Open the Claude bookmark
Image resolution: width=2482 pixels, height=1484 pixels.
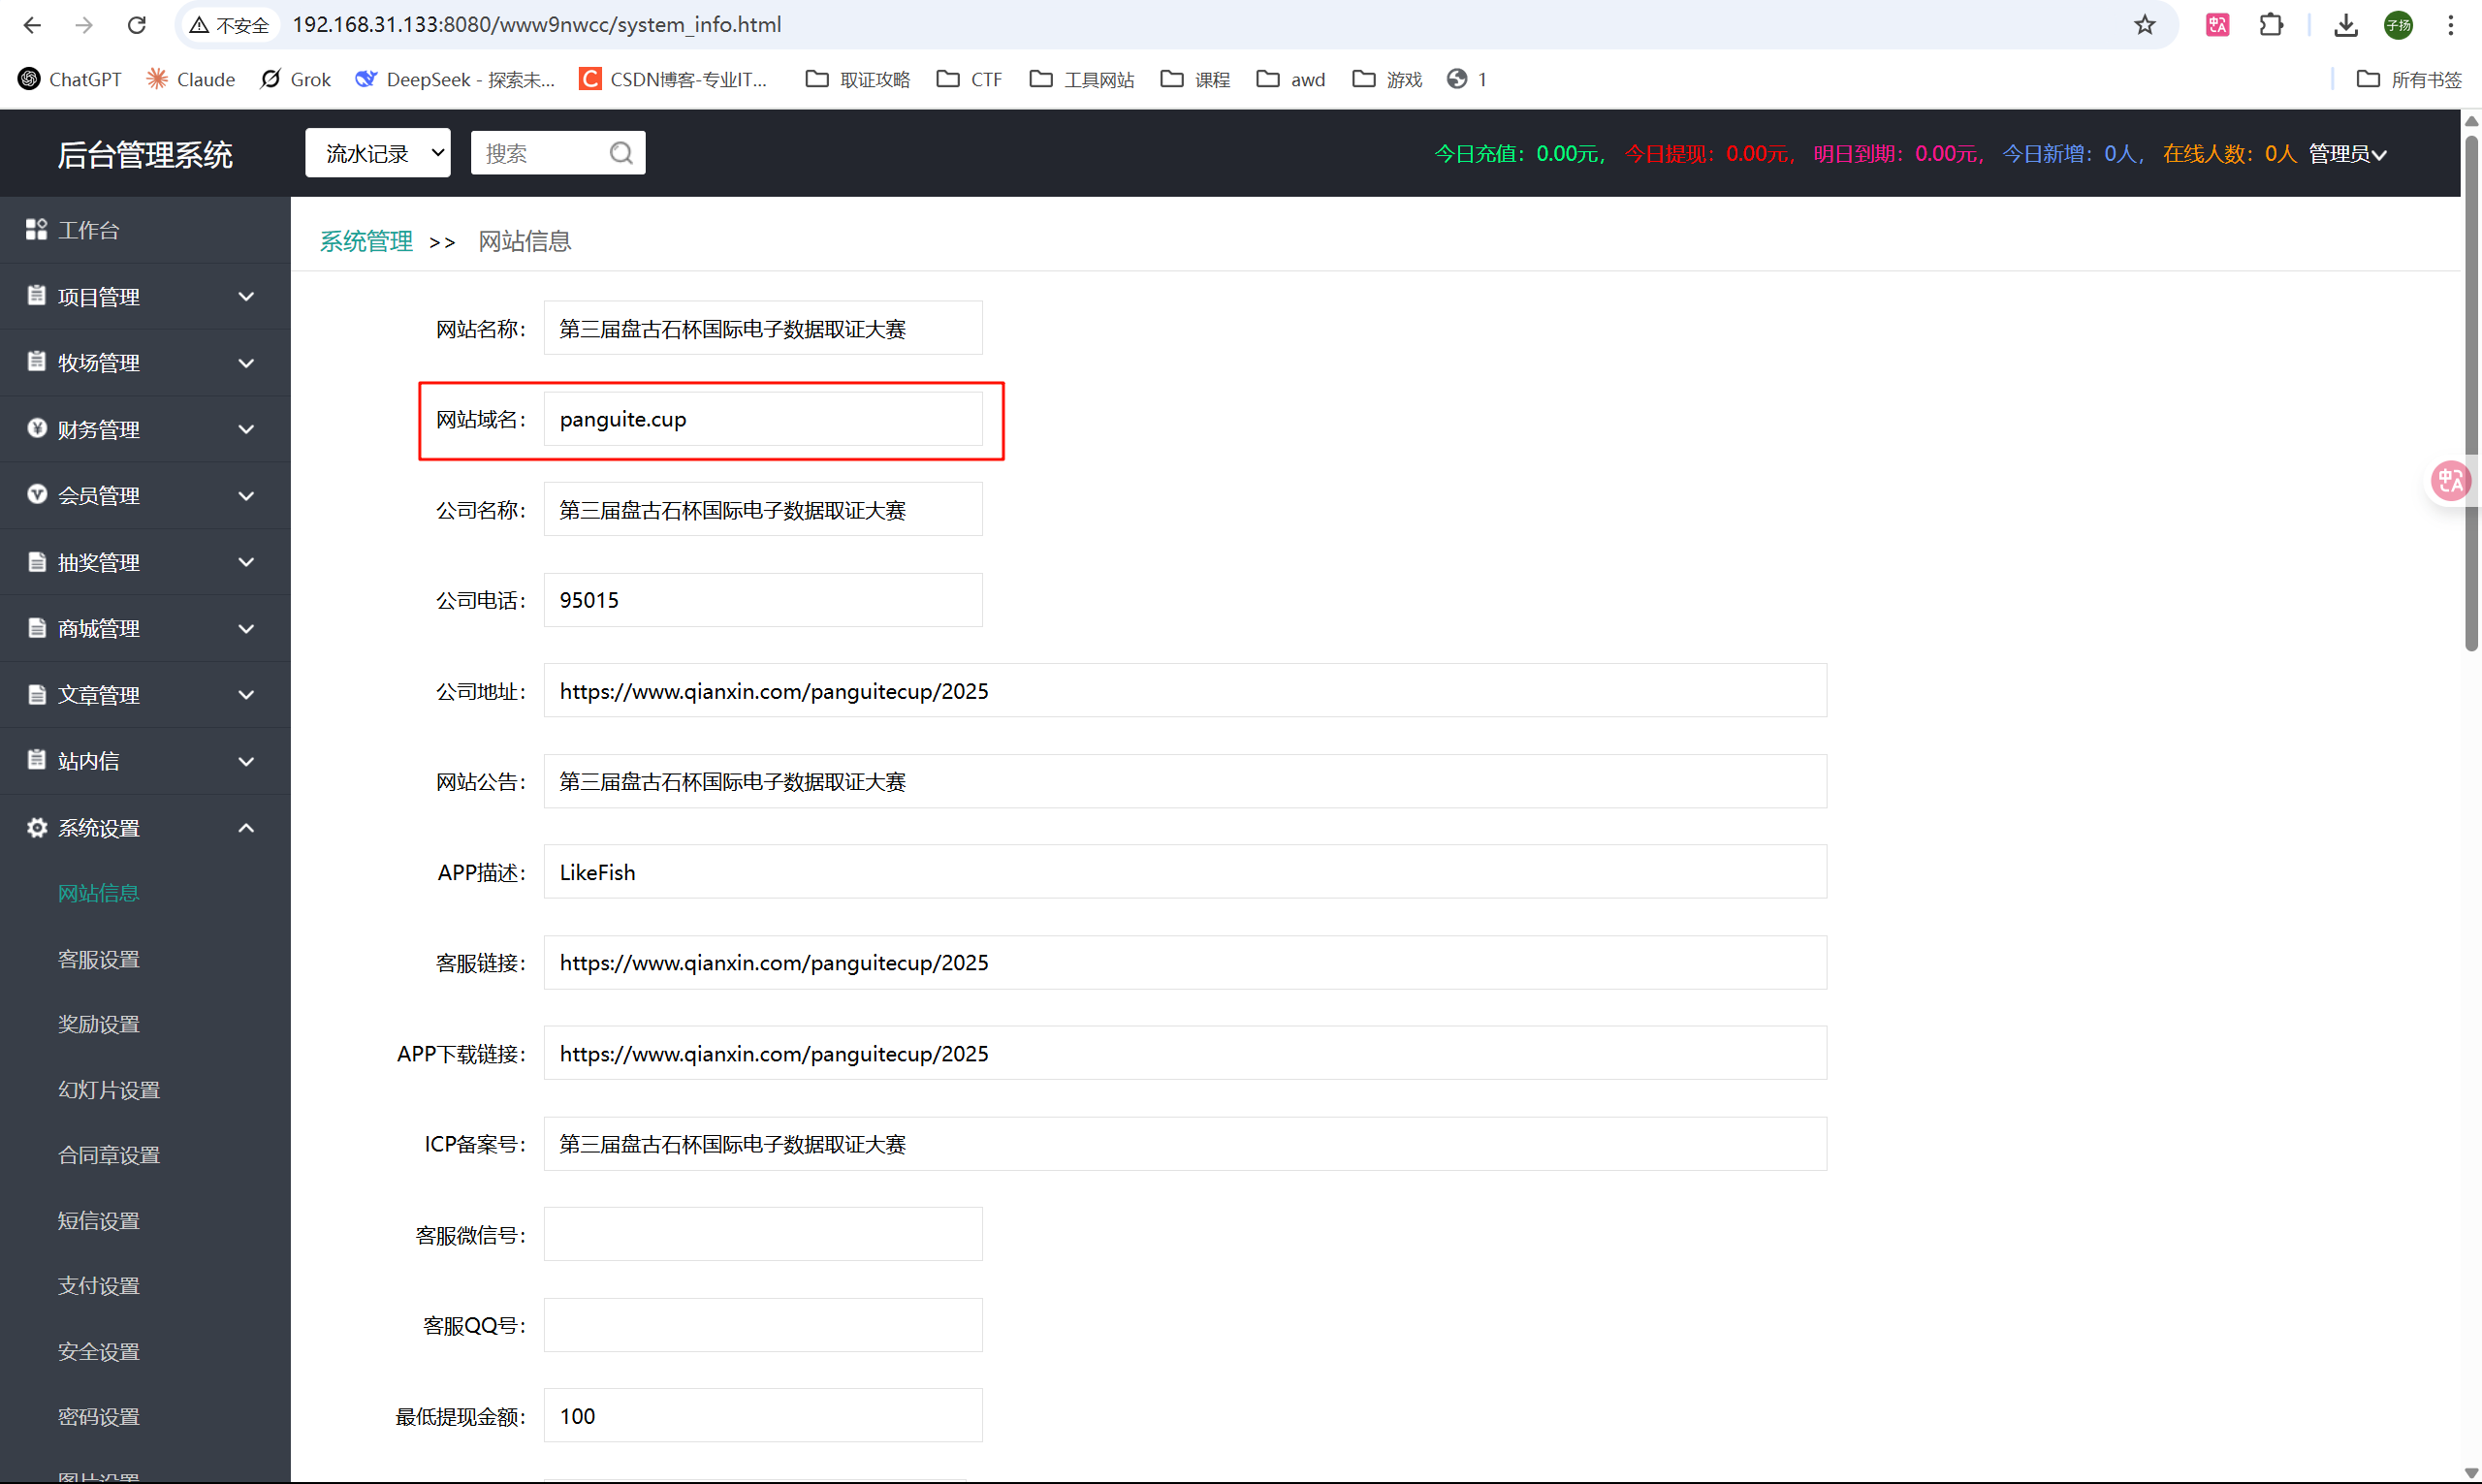(190, 79)
